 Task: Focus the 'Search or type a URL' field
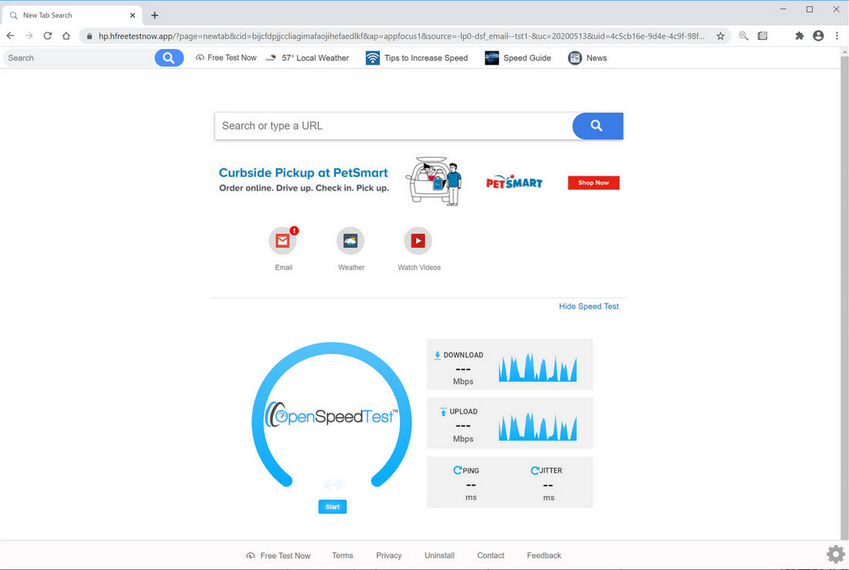click(x=392, y=126)
